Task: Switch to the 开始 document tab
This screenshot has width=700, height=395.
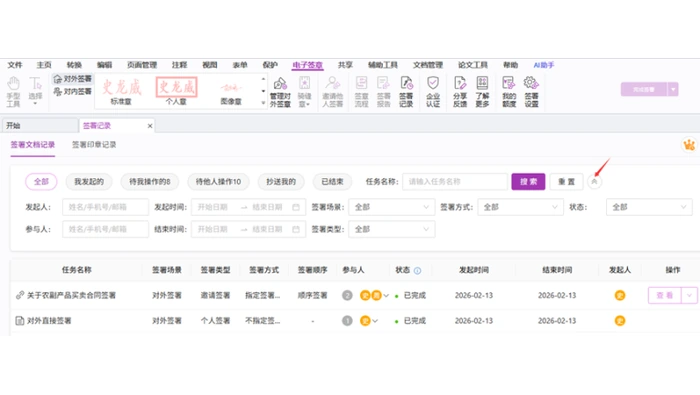Action: point(40,126)
